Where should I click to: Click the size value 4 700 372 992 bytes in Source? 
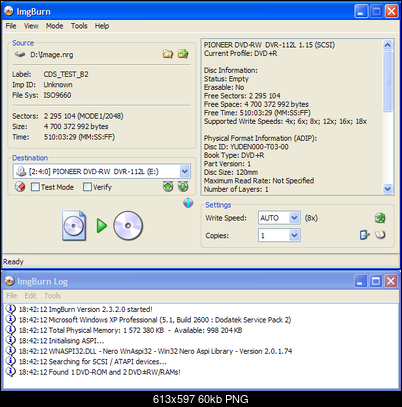click(76, 126)
